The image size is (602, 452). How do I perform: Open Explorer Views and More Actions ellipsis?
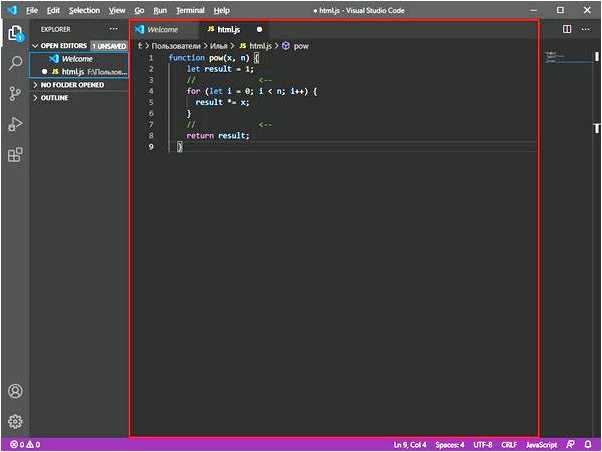coord(114,29)
